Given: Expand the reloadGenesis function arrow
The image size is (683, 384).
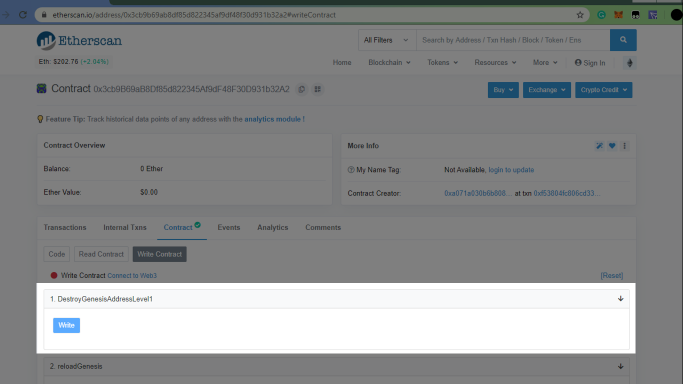Looking at the screenshot, I should point(620,366).
